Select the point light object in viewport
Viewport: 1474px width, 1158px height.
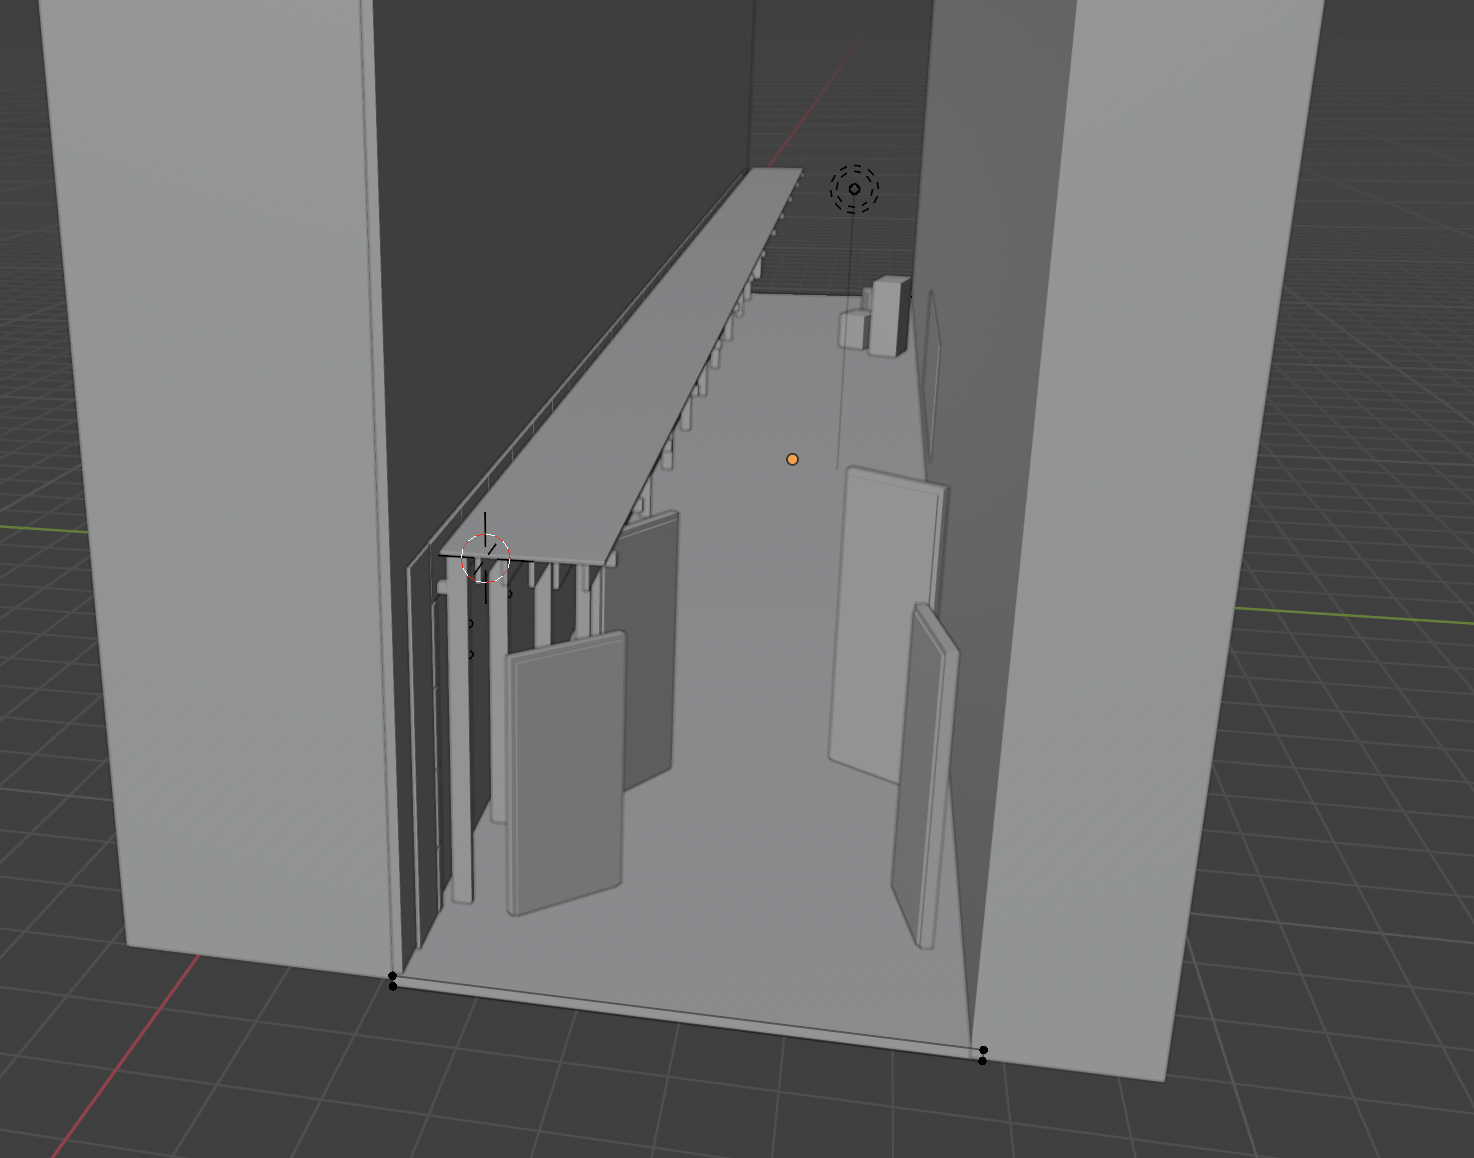854,189
